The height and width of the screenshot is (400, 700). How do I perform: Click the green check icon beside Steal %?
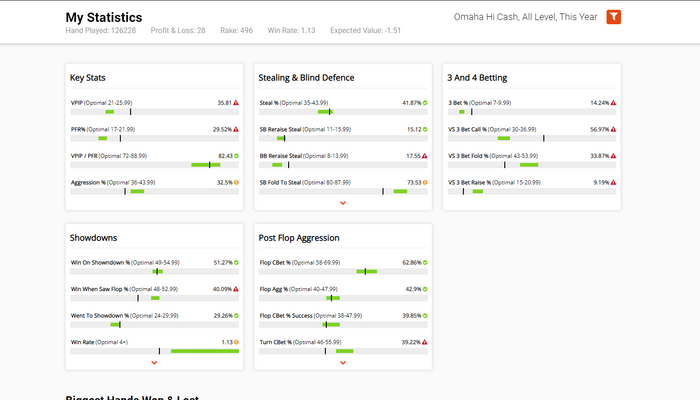425,103
